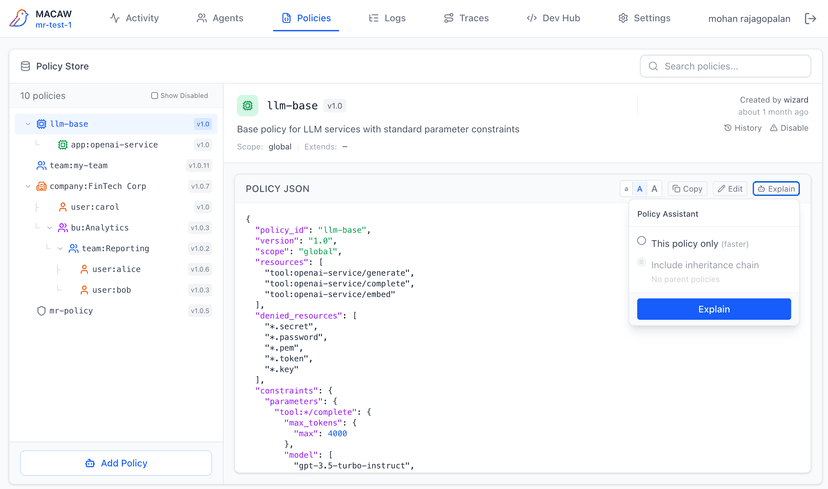Viewport: 828px width, 489px height.
Task: Click the llm-base policy icon in header
Action: click(248, 105)
